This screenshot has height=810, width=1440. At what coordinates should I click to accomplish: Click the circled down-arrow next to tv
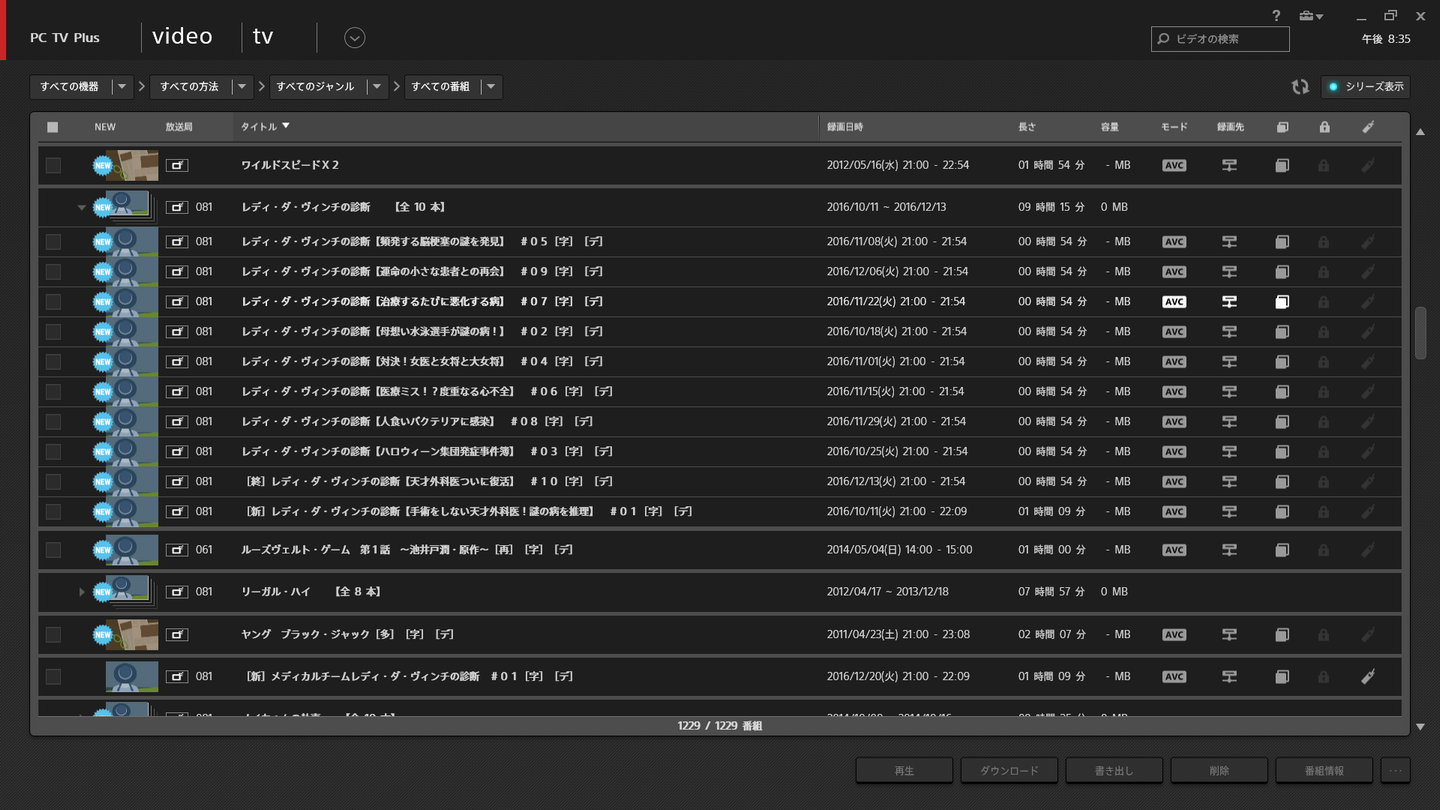click(x=354, y=38)
